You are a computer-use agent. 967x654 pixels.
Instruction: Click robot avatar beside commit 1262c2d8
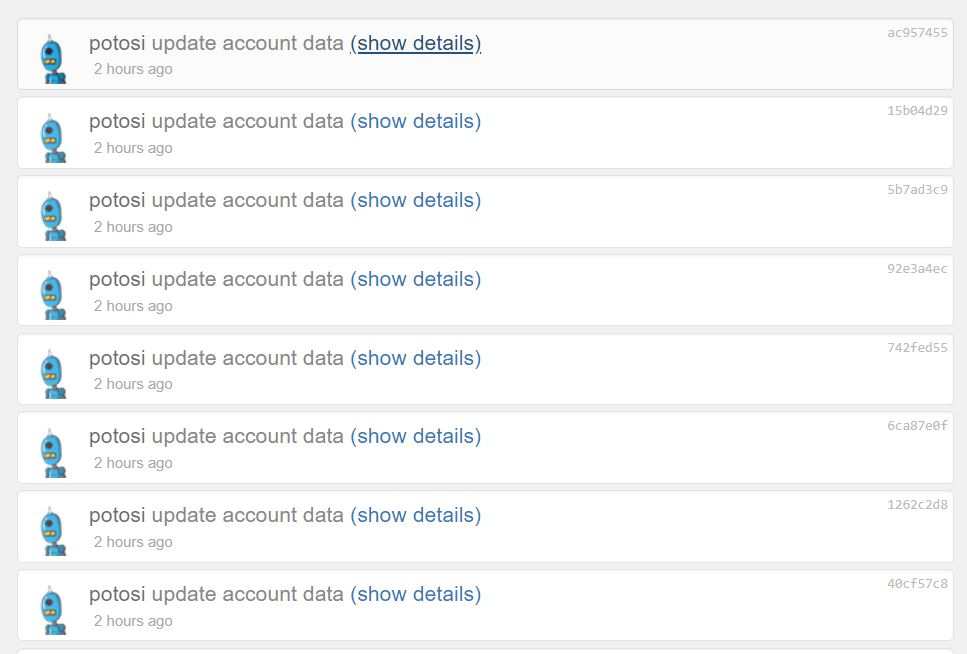(x=54, y=532)
